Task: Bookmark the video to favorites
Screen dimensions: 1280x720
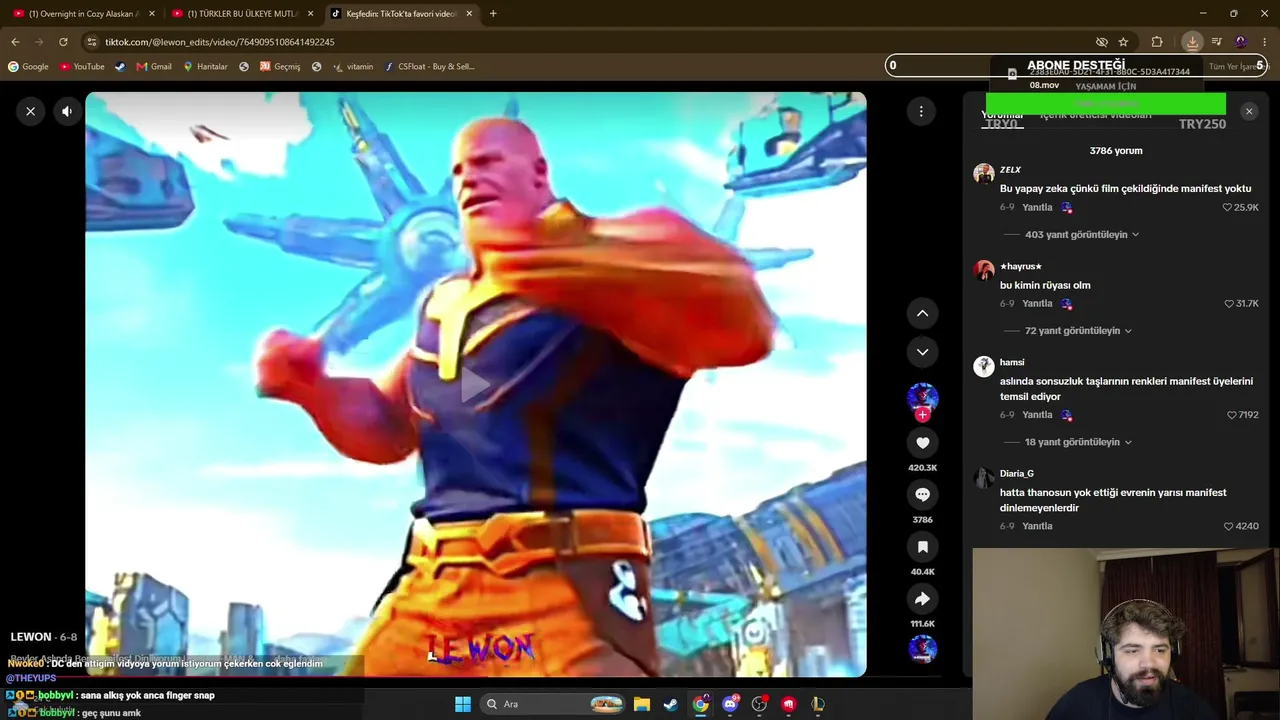Action: [x=922, y=547]
